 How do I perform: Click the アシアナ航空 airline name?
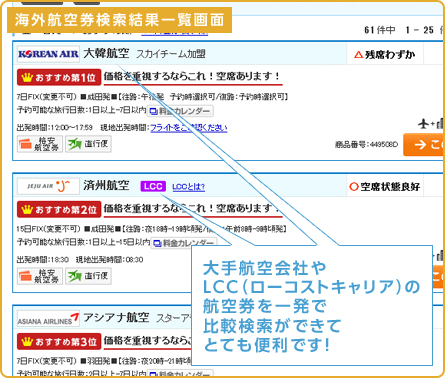tap(116, 317)
